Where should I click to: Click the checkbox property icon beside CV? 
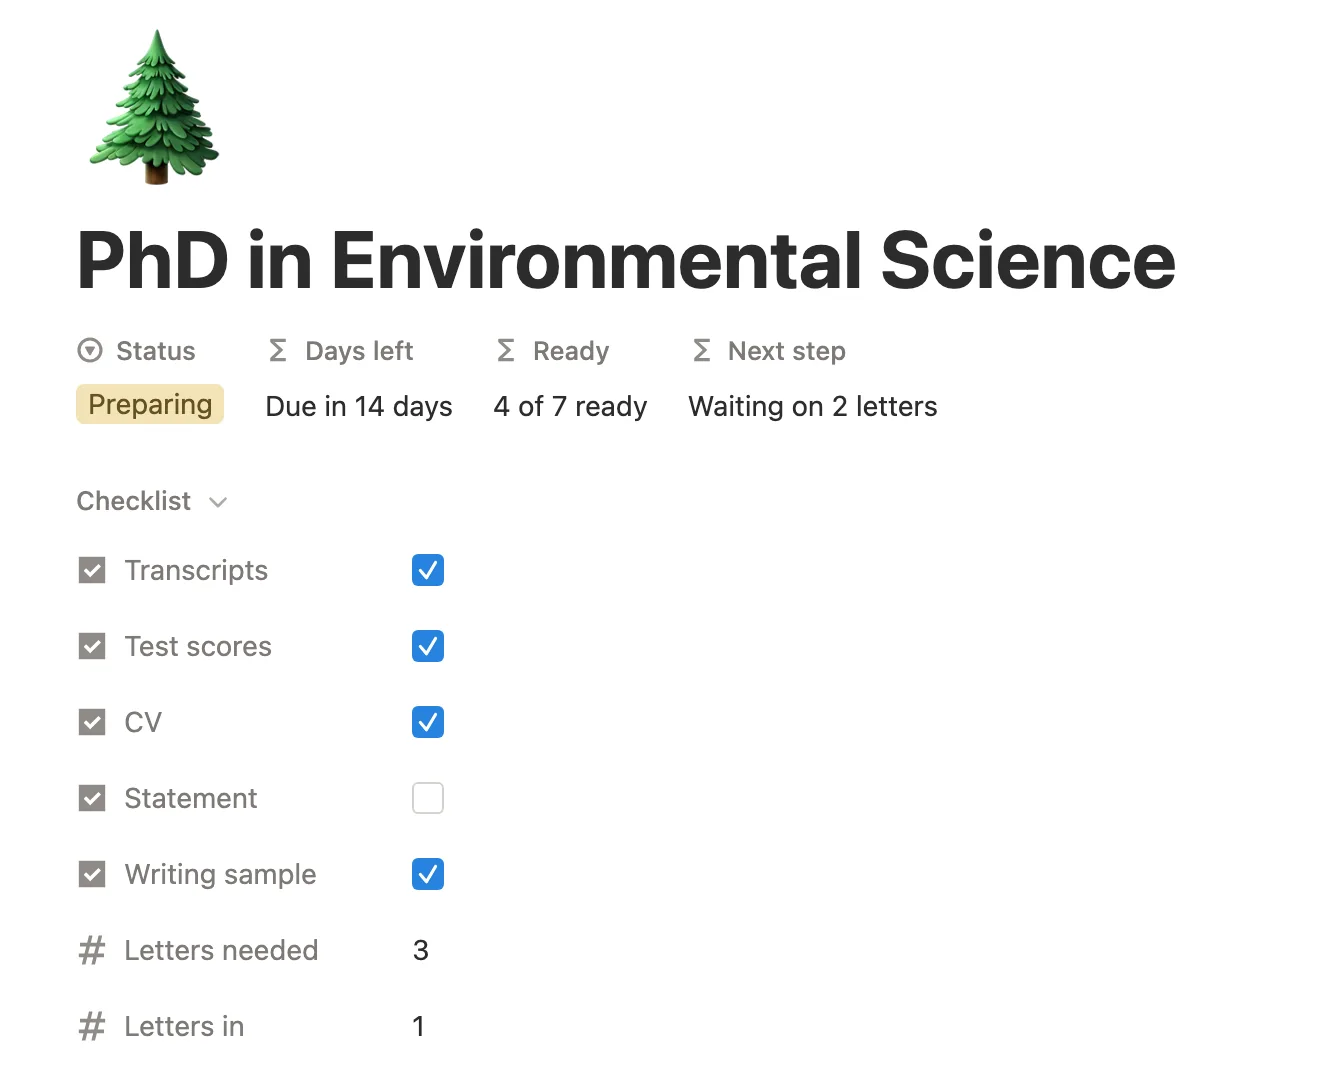click(x=92, y=722)
